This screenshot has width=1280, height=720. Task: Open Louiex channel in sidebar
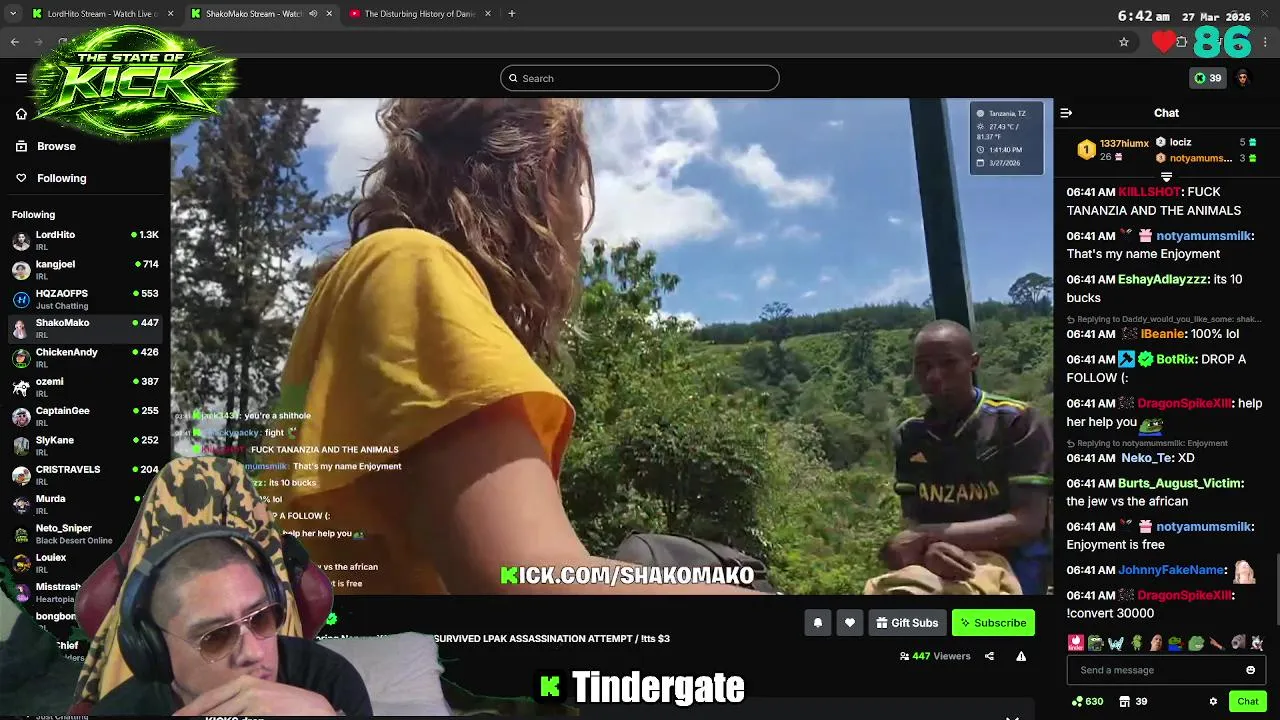[85, 563]
